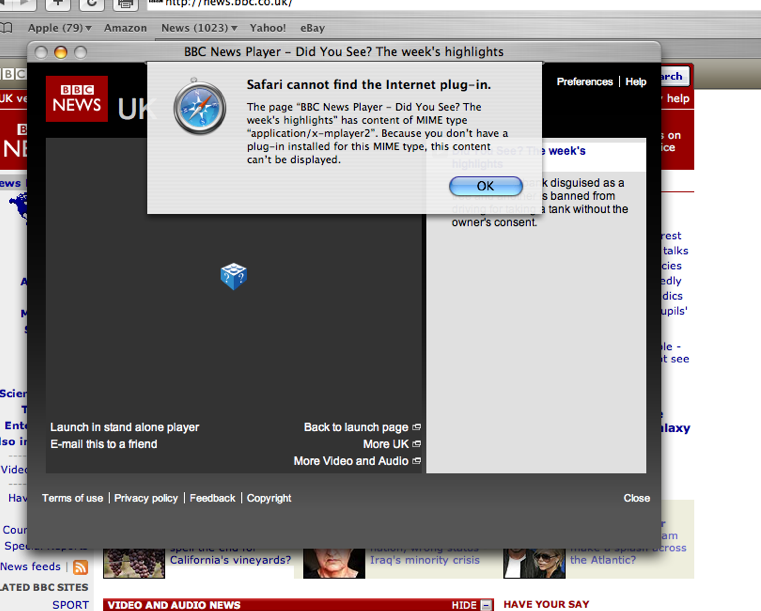The height and width of the screenshot is (611, 761).
Task: Click the Safari print toolbar button
Action: point(125,4)
